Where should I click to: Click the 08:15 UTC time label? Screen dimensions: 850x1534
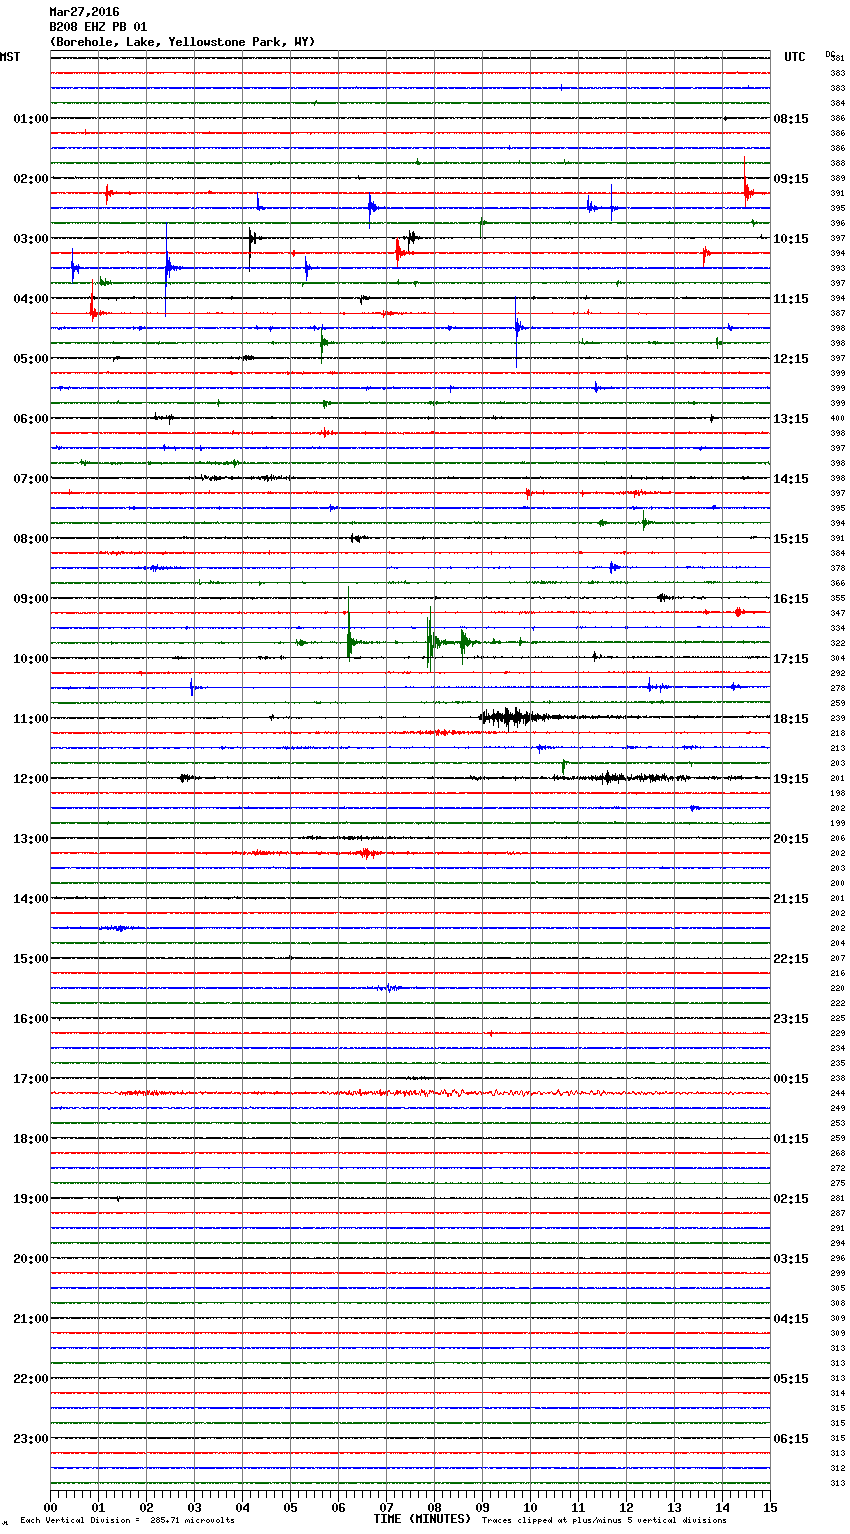point(791,119)
